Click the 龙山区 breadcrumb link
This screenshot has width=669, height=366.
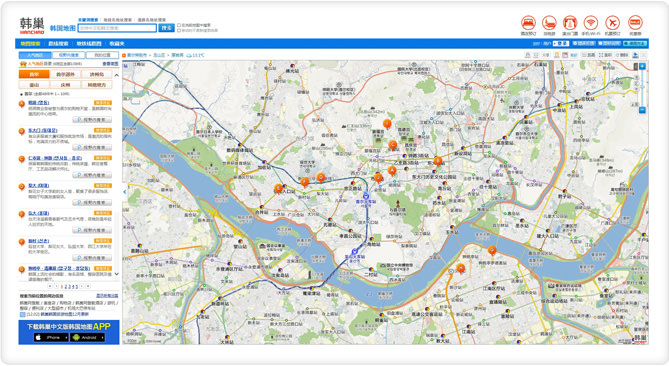coord(159,55)
